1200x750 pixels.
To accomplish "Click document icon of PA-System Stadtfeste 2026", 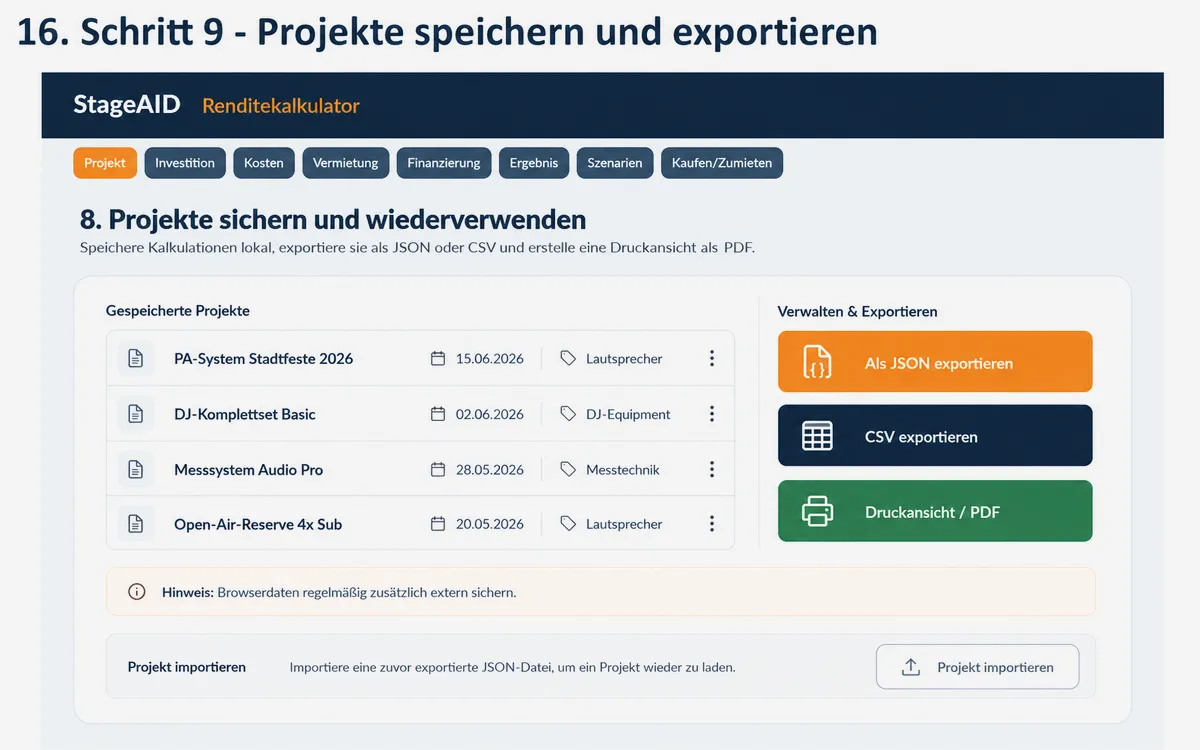I will click(x=135, y=358).
